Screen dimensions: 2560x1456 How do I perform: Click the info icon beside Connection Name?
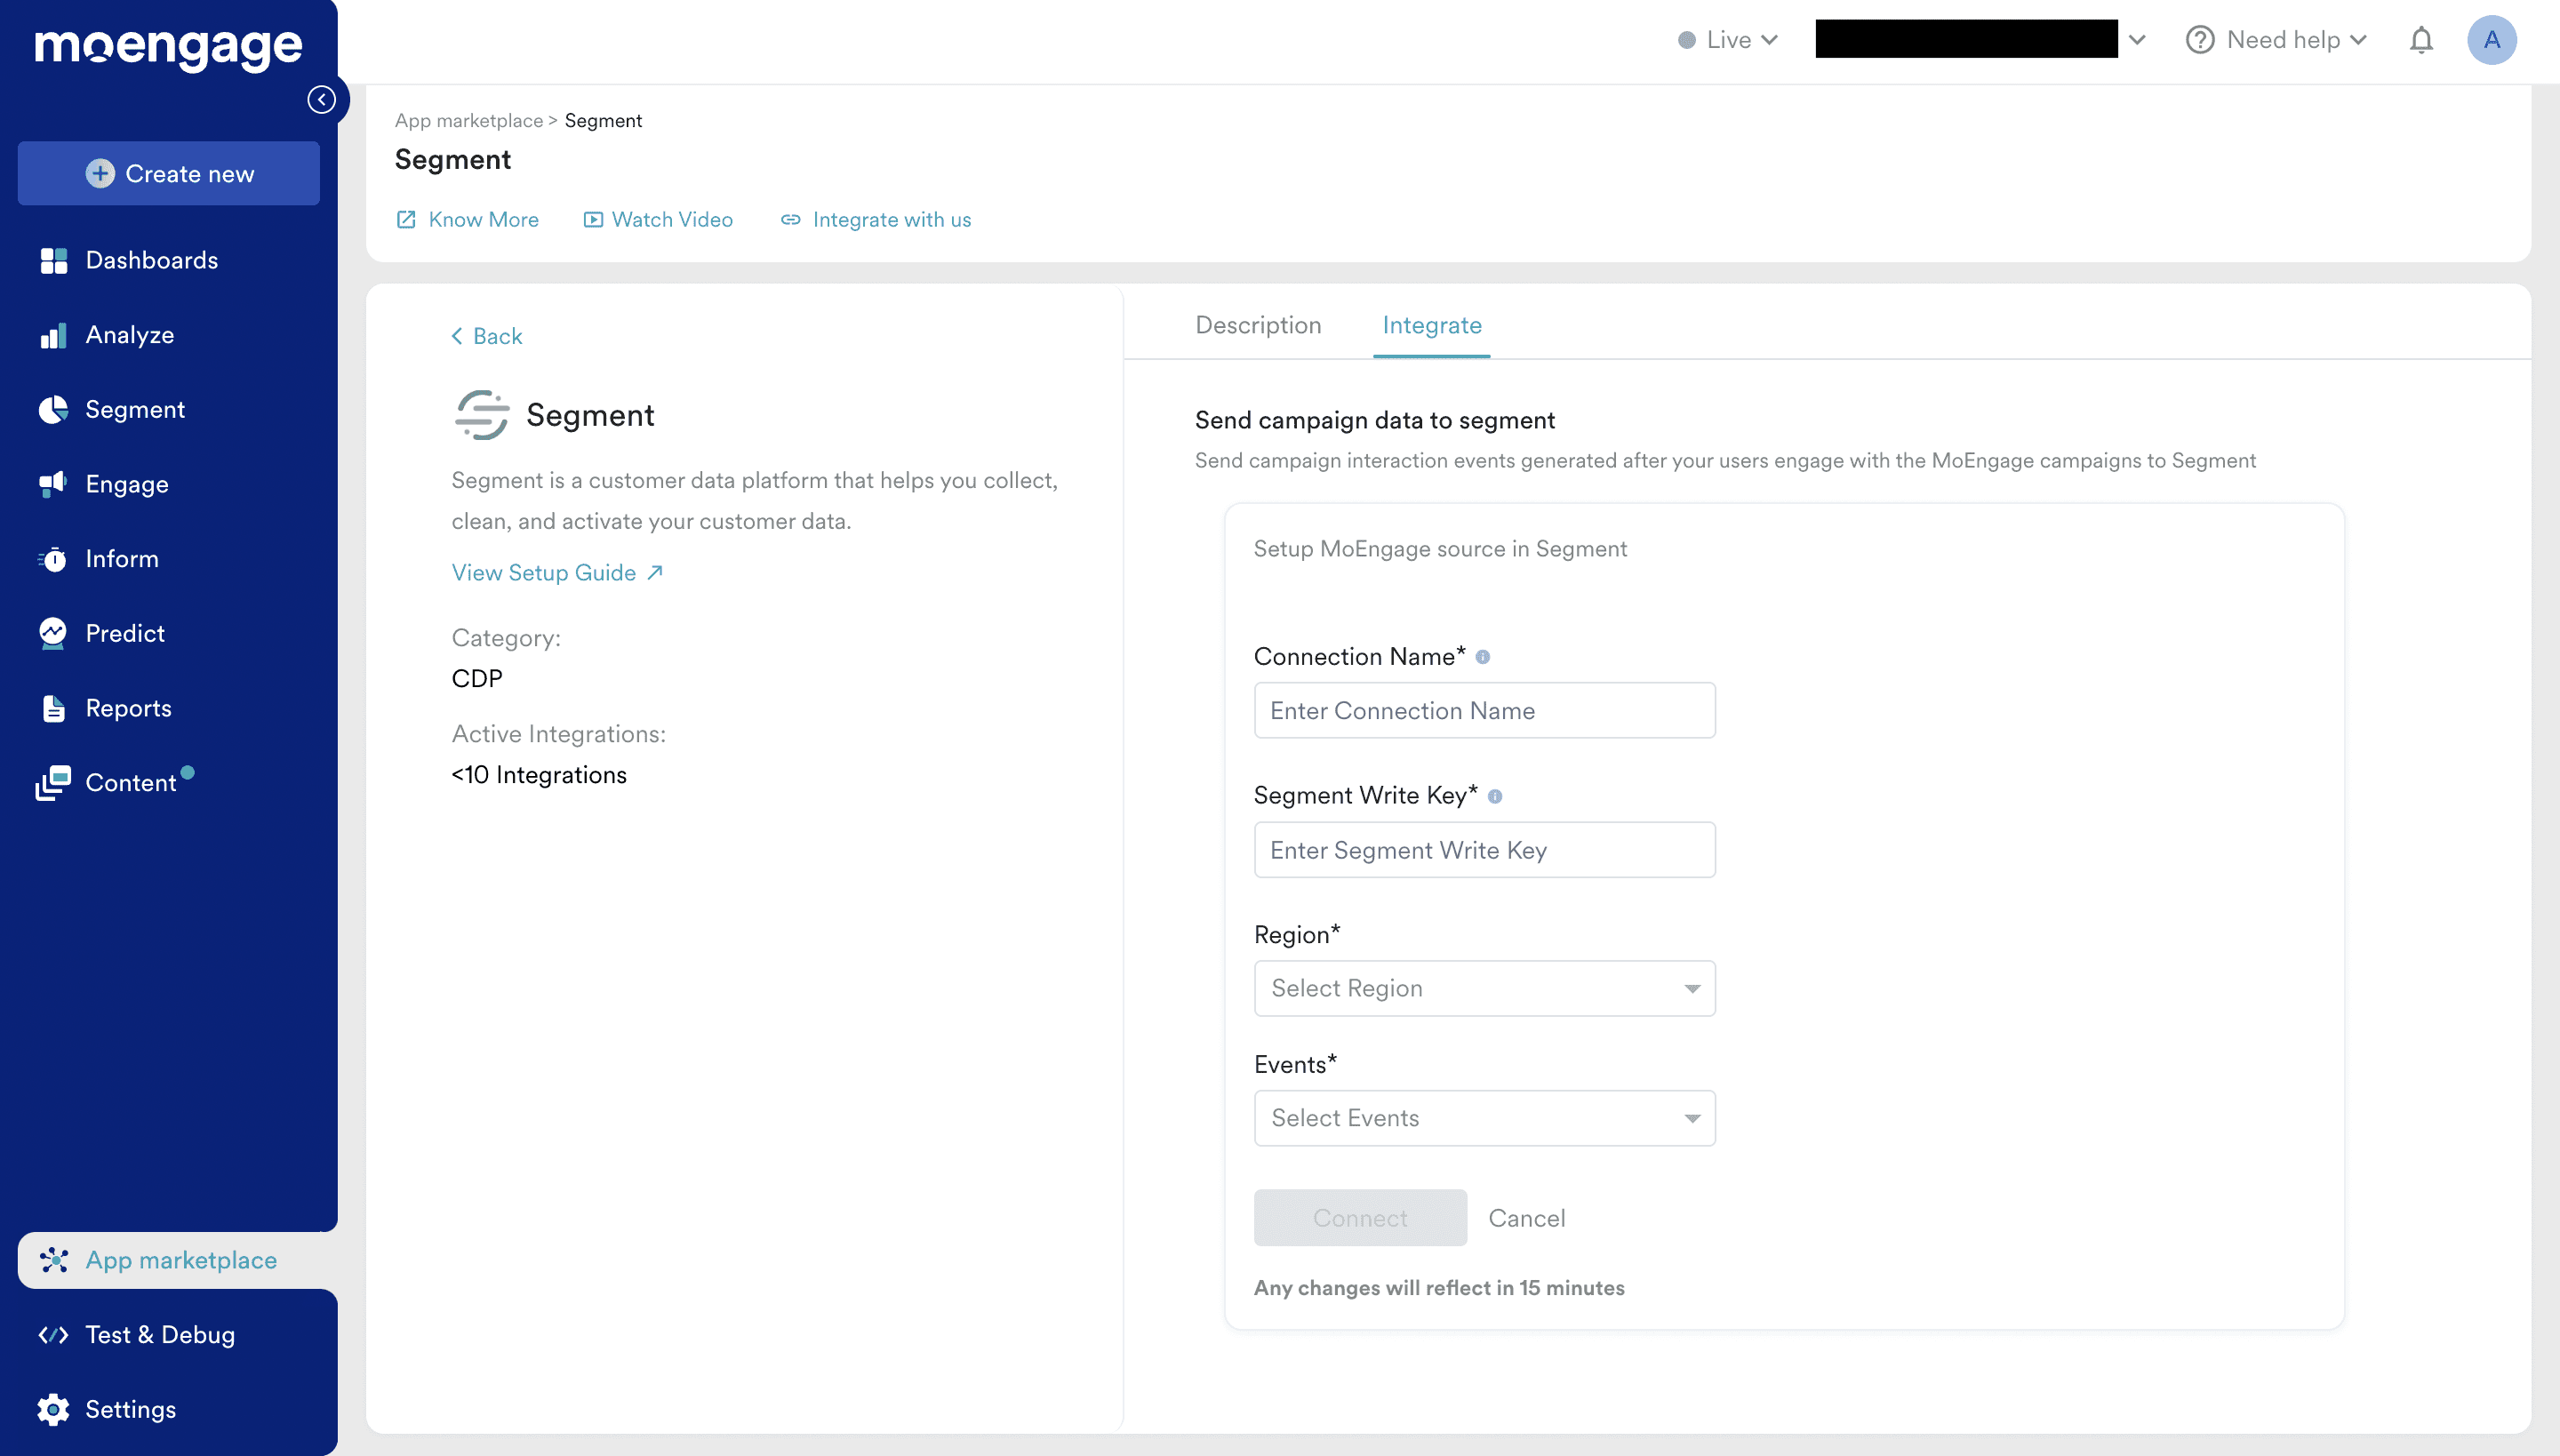point(1484,656)
